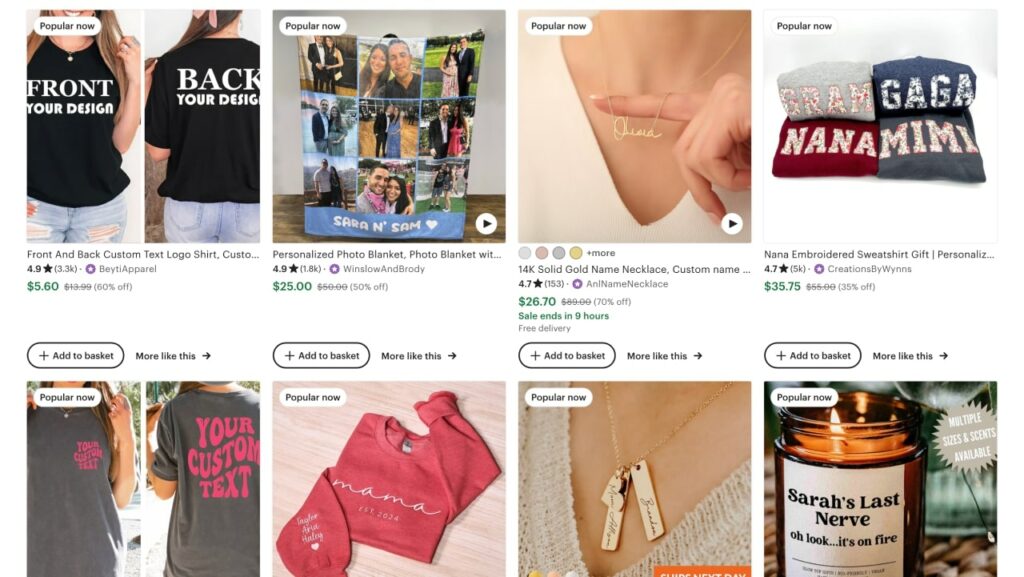Add the Personalized Photo Blanket to basket
1024x577 pixels.
321,355
